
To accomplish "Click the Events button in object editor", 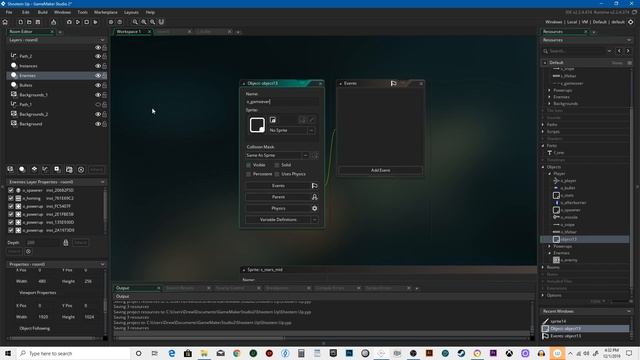I will tap(282, 186).
